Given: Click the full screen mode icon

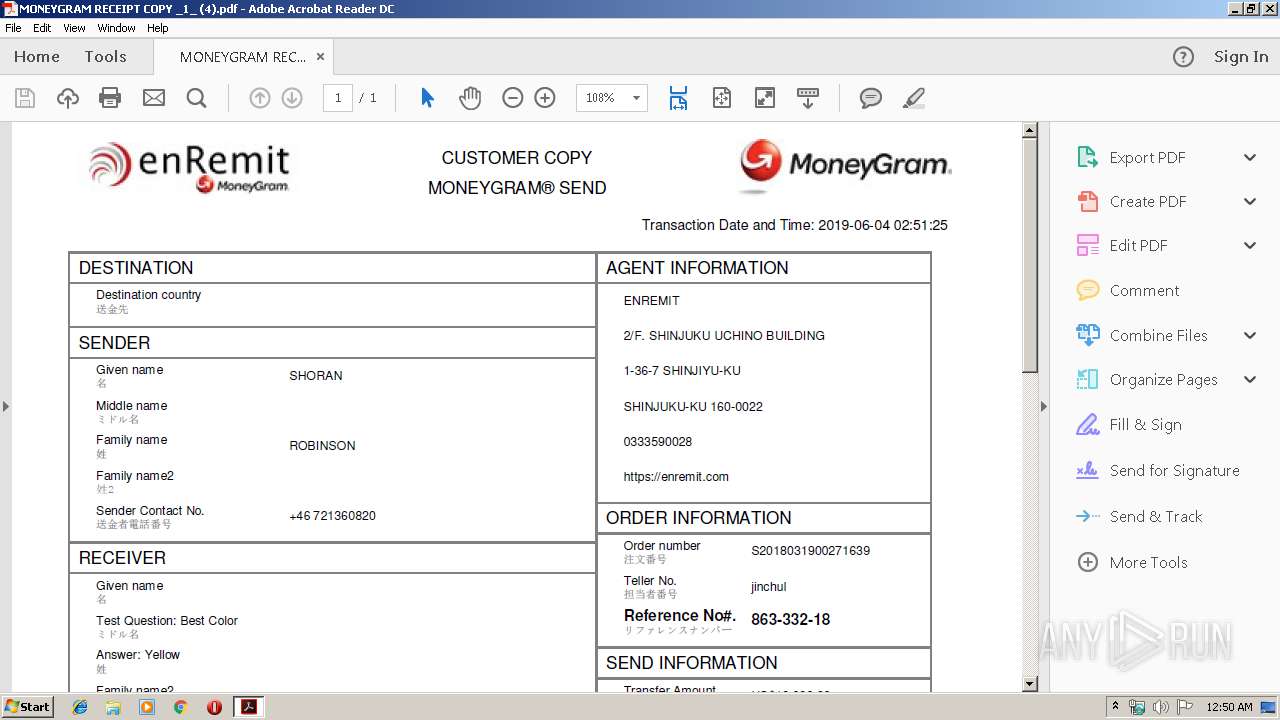Looking at the screenshot, I should pyautogui.click(x=764, y=97).
